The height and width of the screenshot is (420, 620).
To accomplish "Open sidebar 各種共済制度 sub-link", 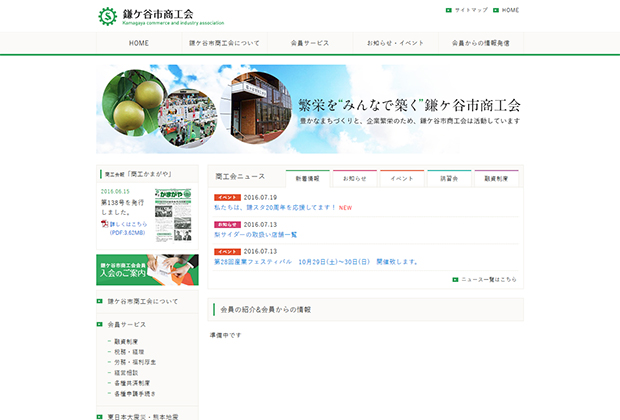I will pyautogui.click(x=132, y=383).
